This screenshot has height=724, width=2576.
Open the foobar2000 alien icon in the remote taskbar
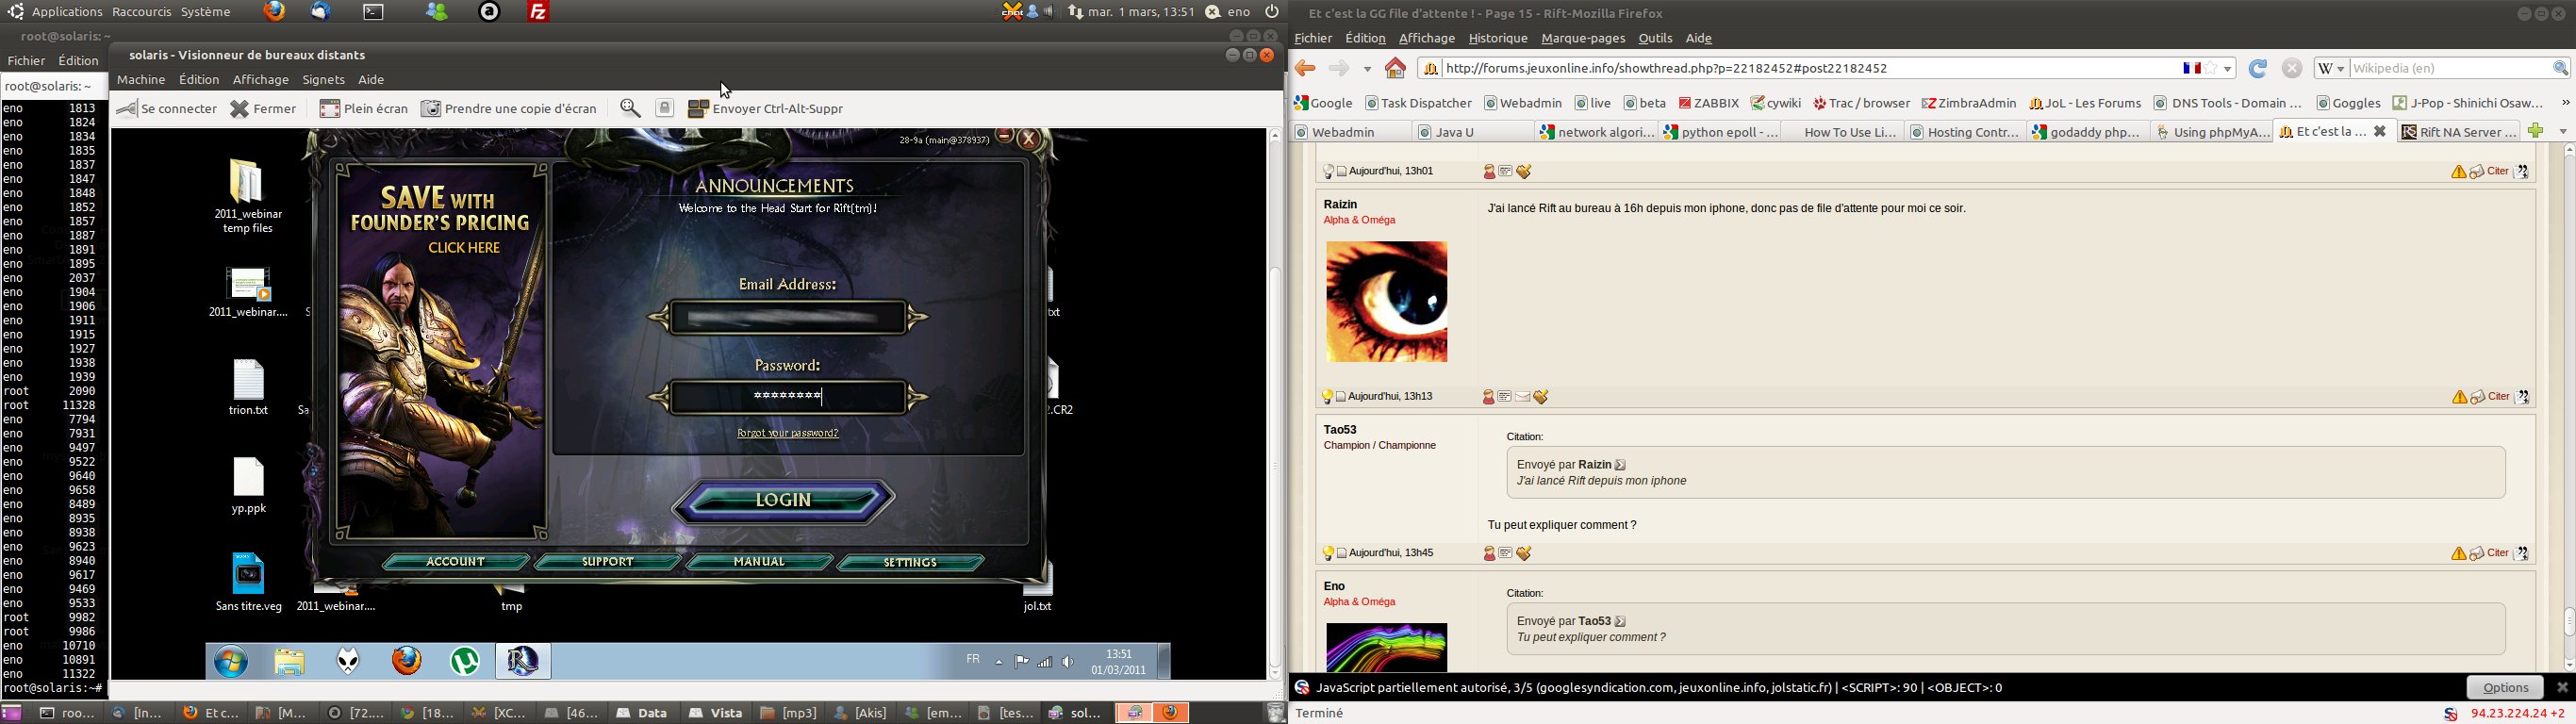pyautogui.click(x=348, y=661)
